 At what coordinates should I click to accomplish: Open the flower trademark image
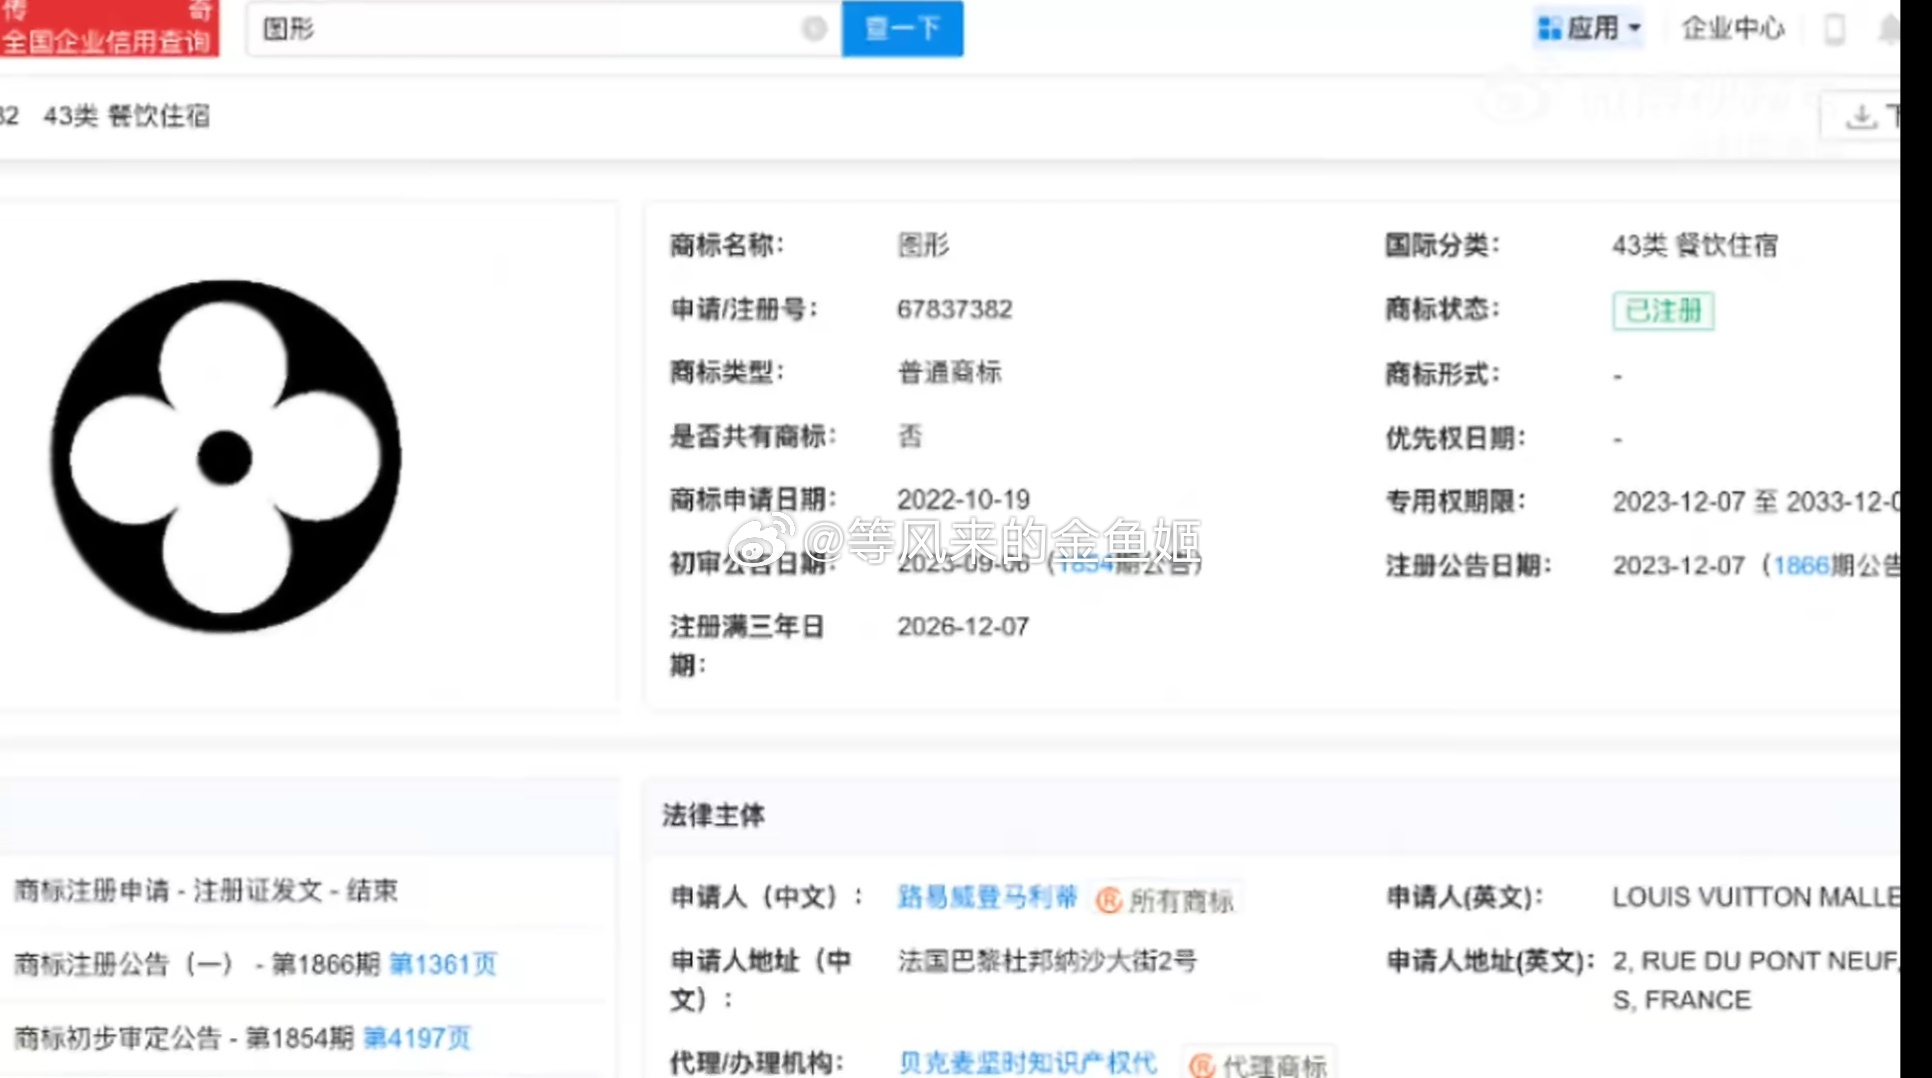[225, 456]
